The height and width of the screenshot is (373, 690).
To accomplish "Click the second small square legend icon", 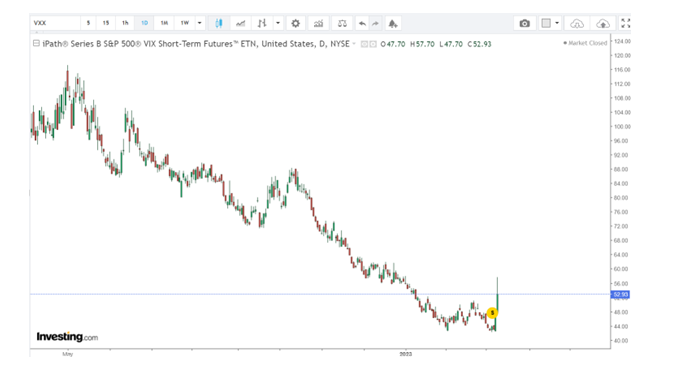I will (x=373, y=44).
